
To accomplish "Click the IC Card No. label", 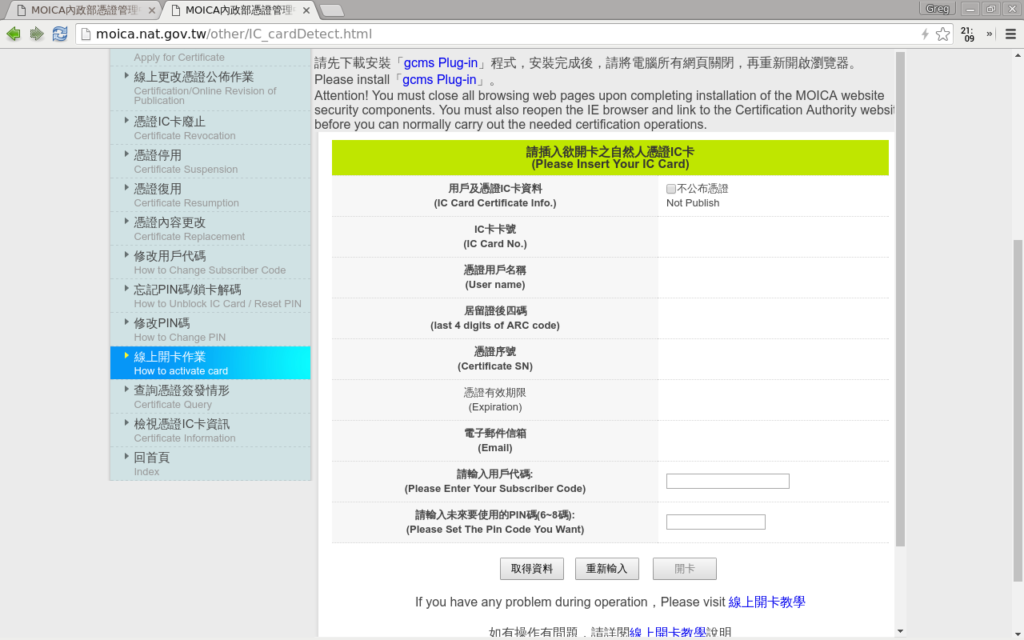I will pos(495,244).
